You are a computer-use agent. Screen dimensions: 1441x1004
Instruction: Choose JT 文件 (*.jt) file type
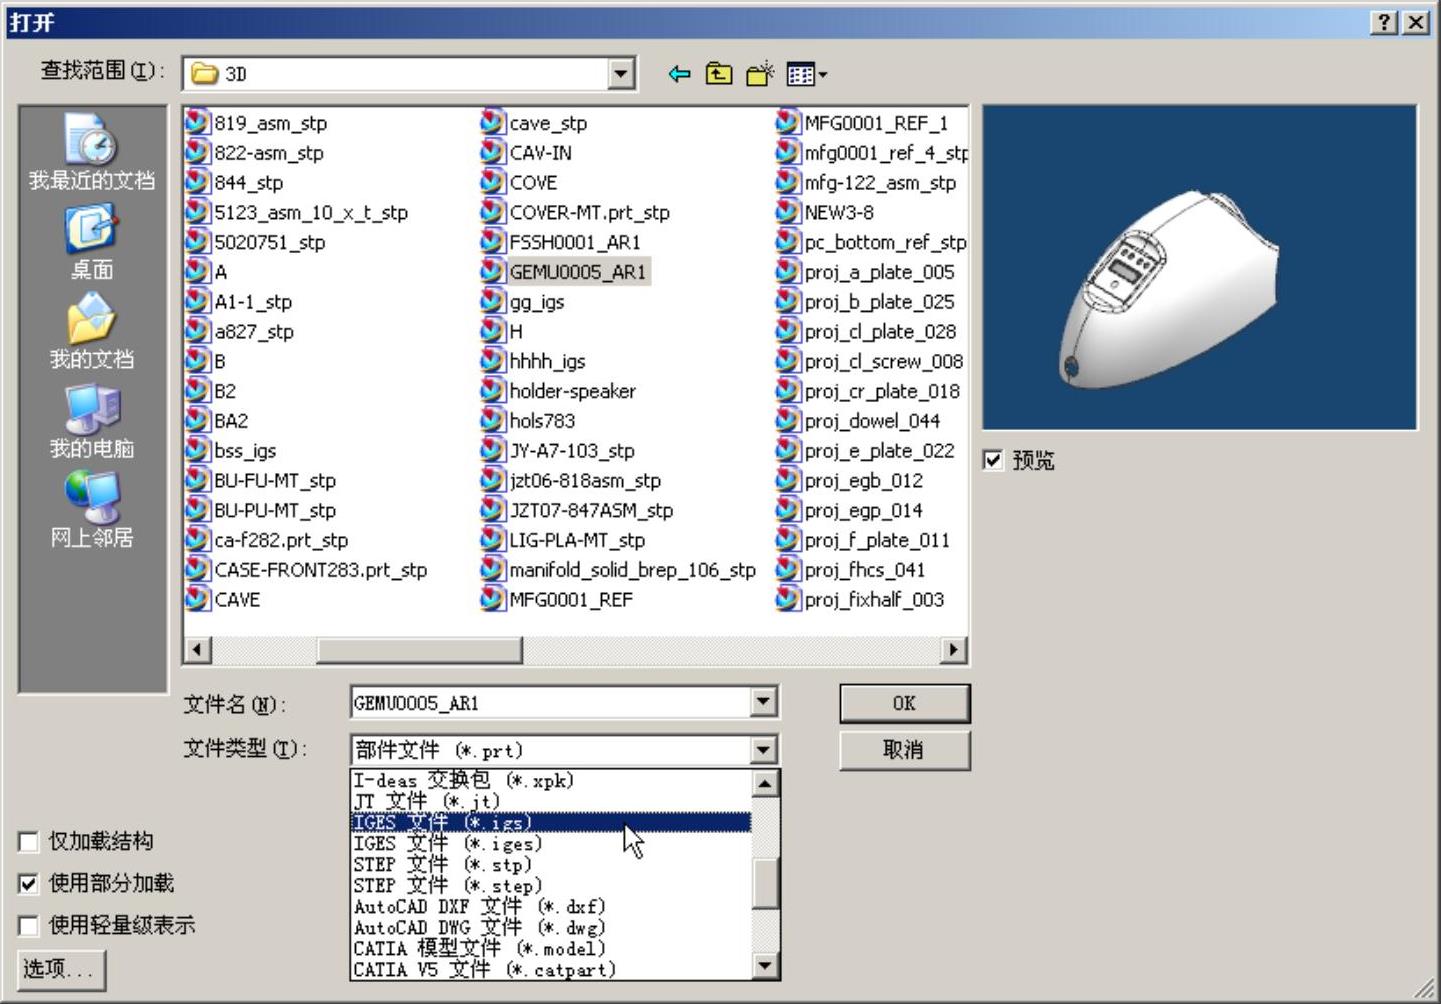pyautogui.click(x=551, y=801)
